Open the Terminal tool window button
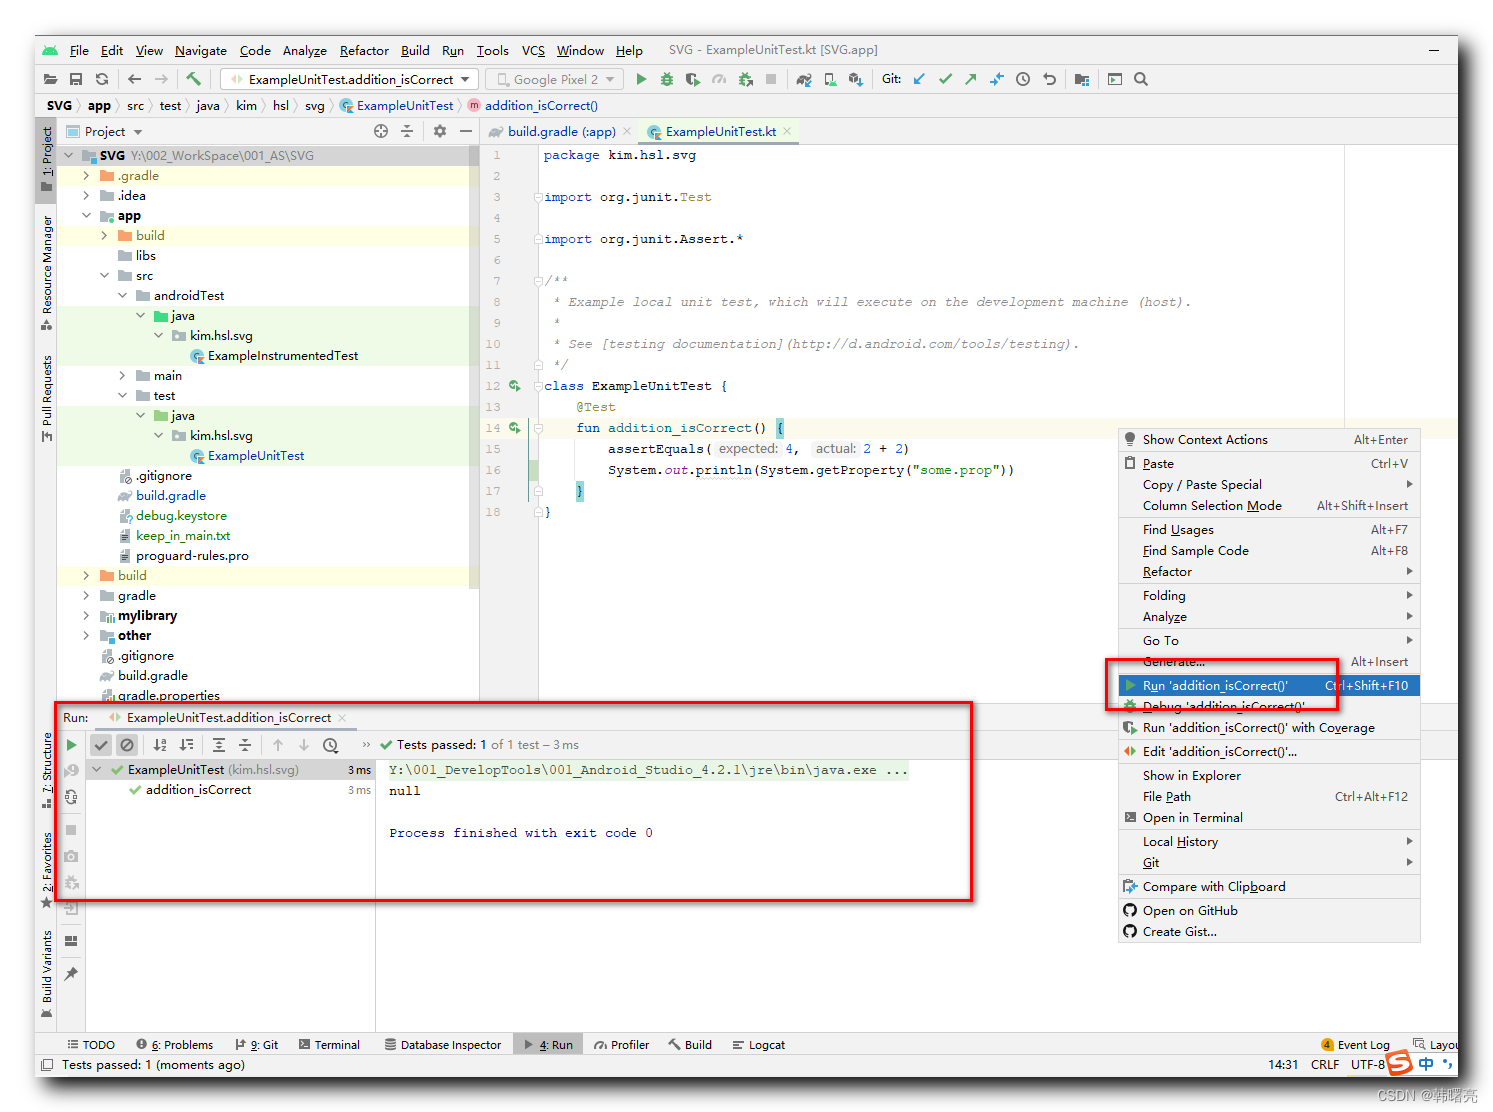 [329, 1045]
